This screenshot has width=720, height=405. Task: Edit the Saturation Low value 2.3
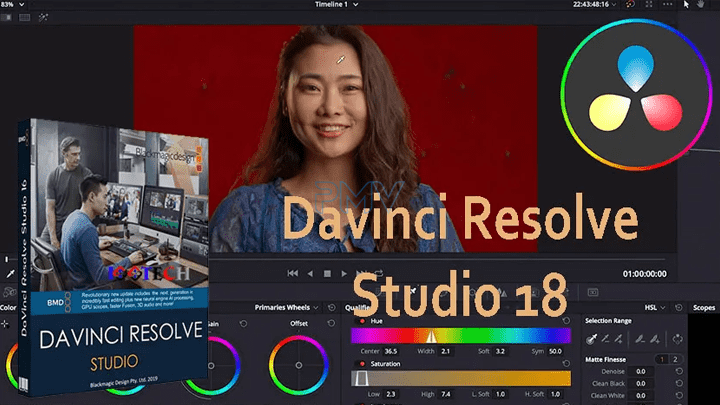391,394
